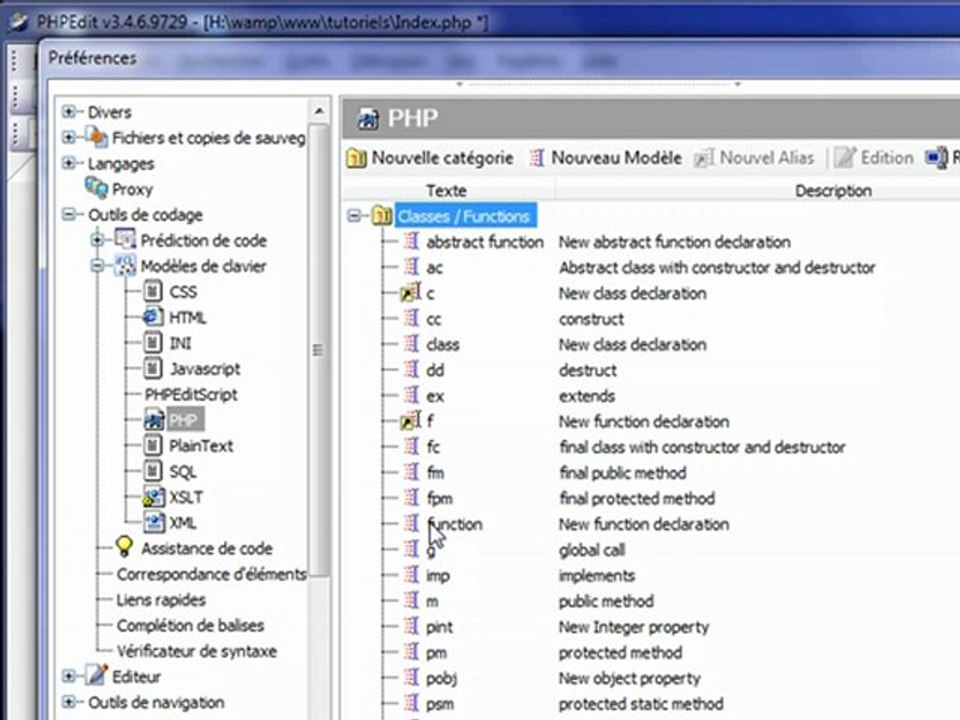Image resolution: width=960 pixels, height=720 pixels.
Task: Click the alias icon beside template c
Action: [x=410, y=293]
